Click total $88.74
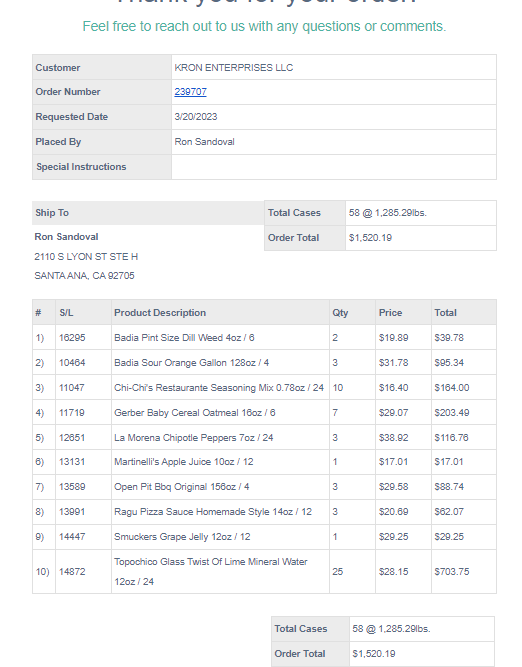Viewport: 522px width, 667px height. click(x=449, y=487)
